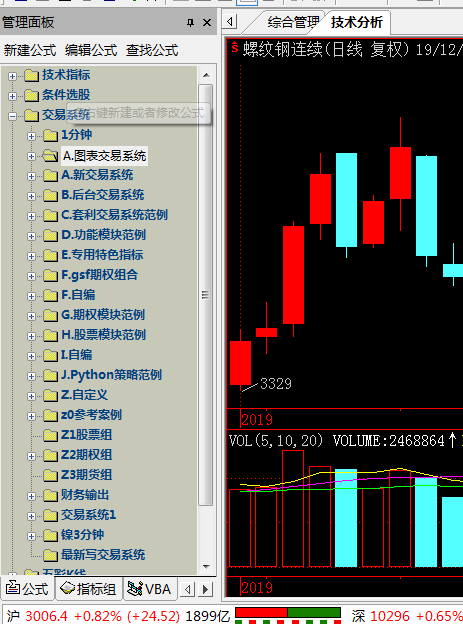The width and height of the screenshot is (463, 624).
Task: Close the 管理面板 panel
Action: point(207,23)
